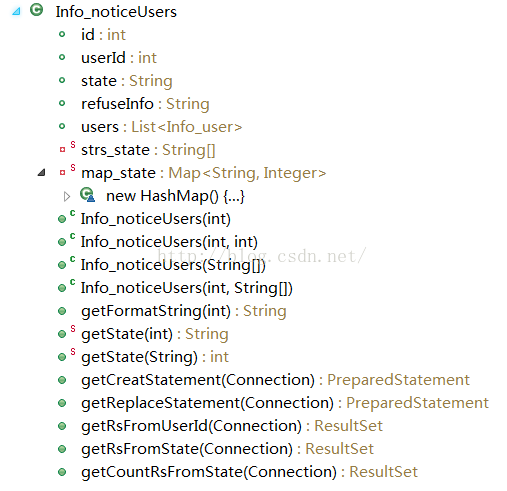Expand the new HashMap() {...} node
The width and height of the screenshot is (507, 491).
(x=67, y=196)
